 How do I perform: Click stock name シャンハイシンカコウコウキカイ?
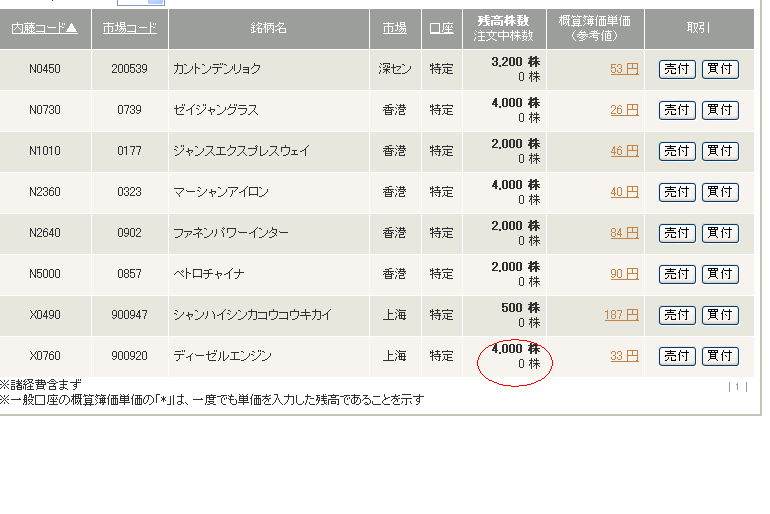[x=252, y=315]
